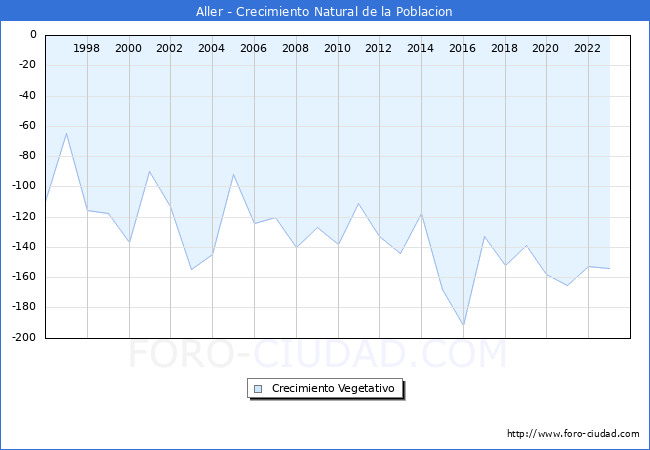The image size is (650, 450).
Task: Click the -140 y-axis label
Action: 24,247
